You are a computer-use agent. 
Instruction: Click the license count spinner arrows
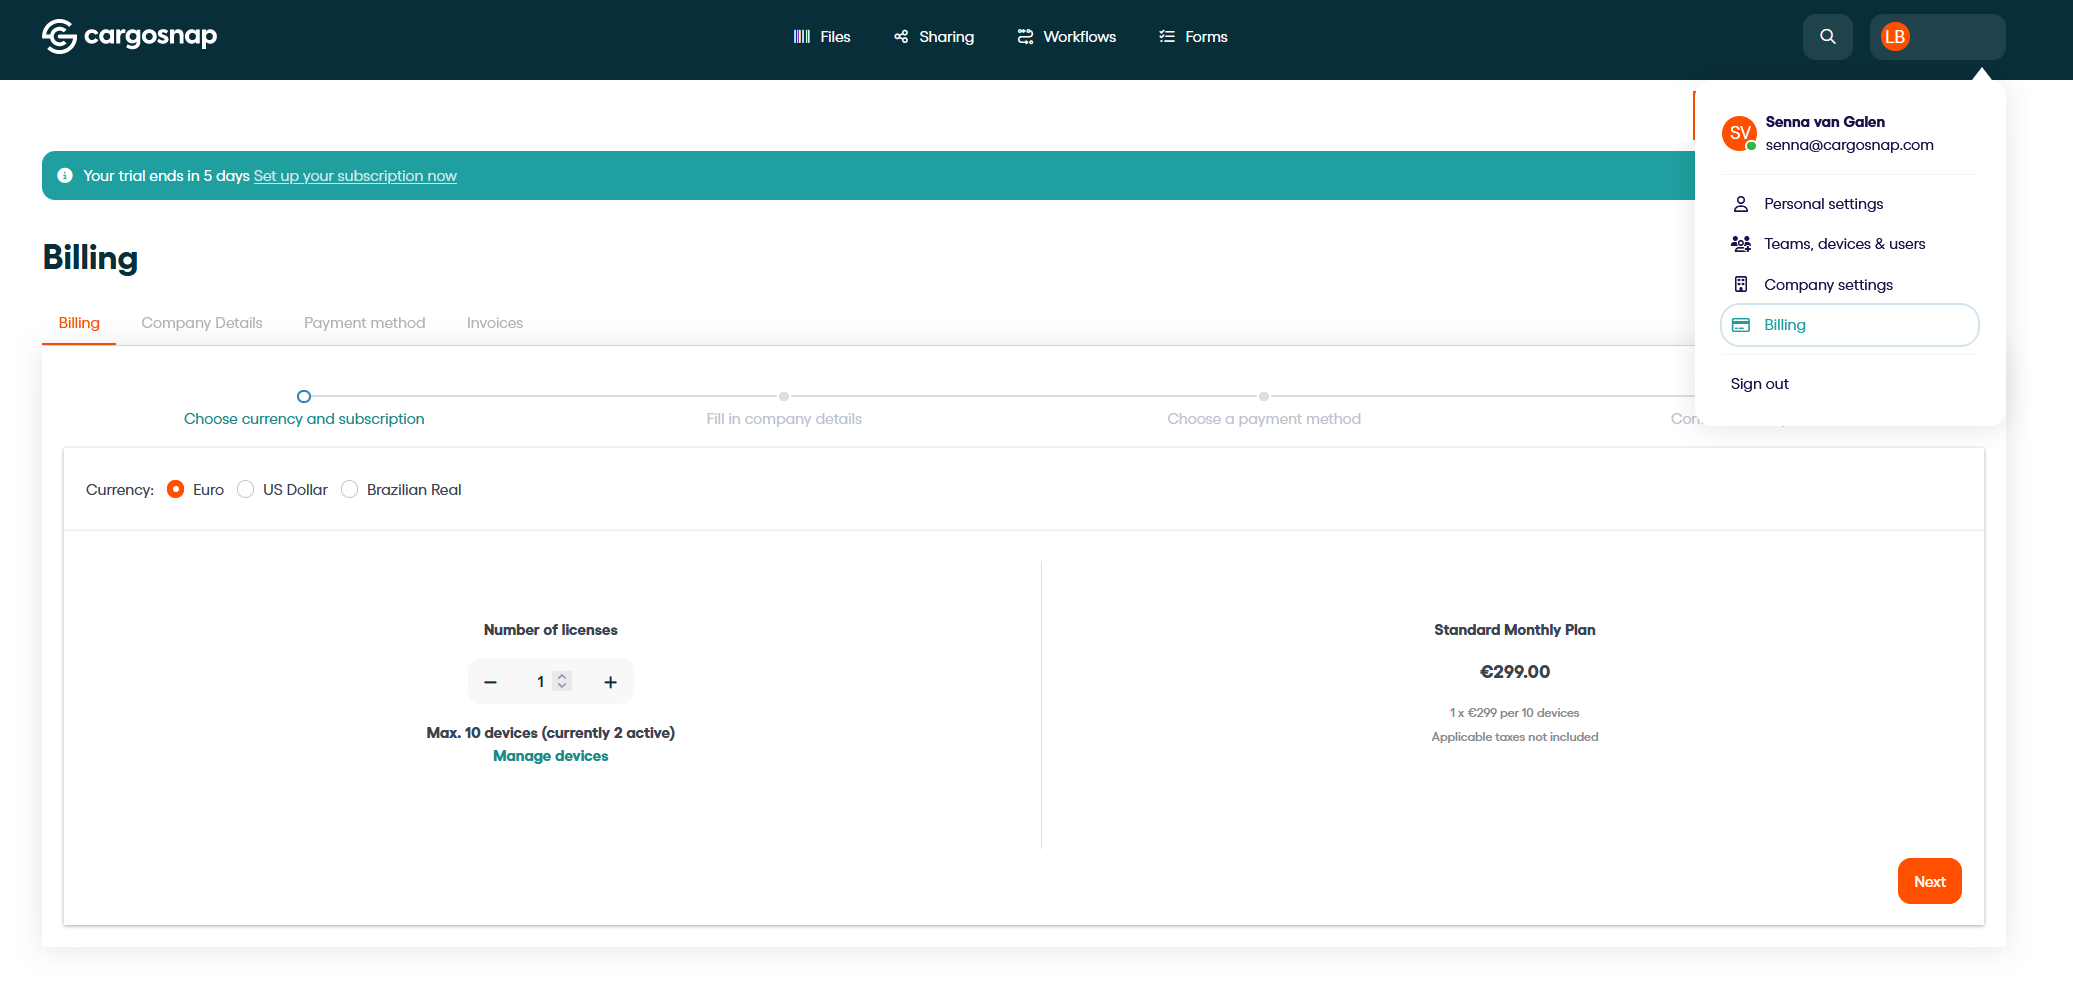(x=562, y=681)
